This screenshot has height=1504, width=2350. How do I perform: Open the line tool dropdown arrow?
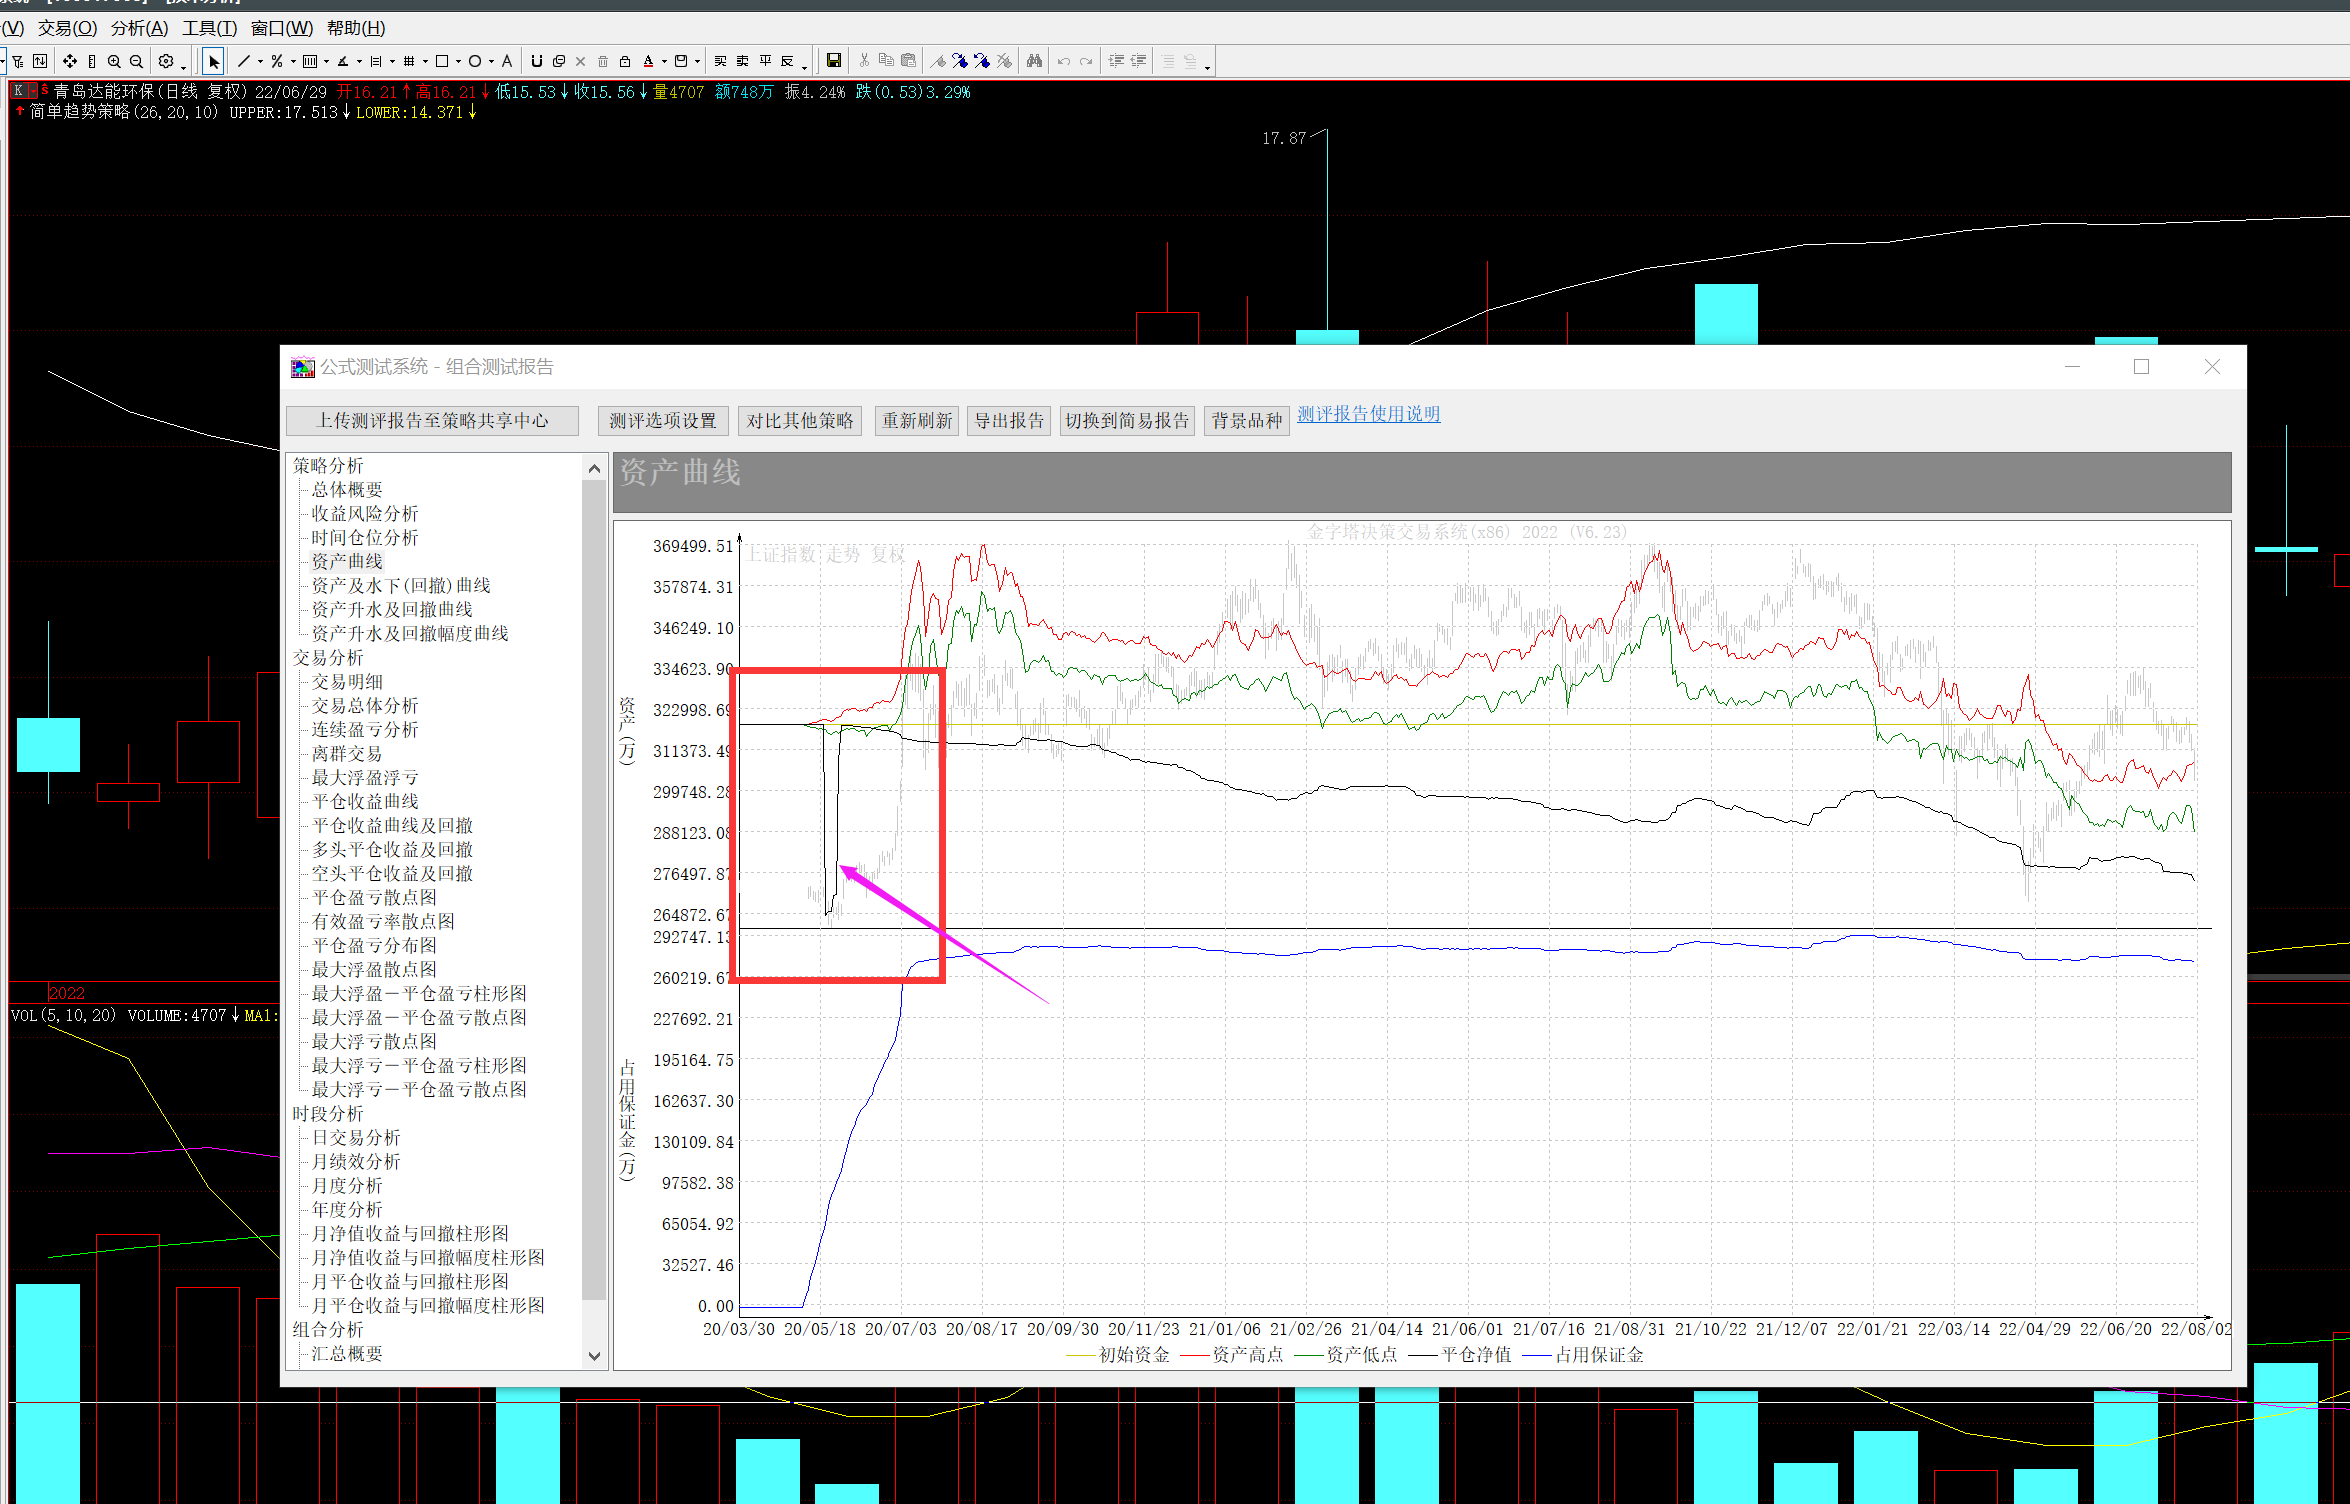tap(260, 62)
